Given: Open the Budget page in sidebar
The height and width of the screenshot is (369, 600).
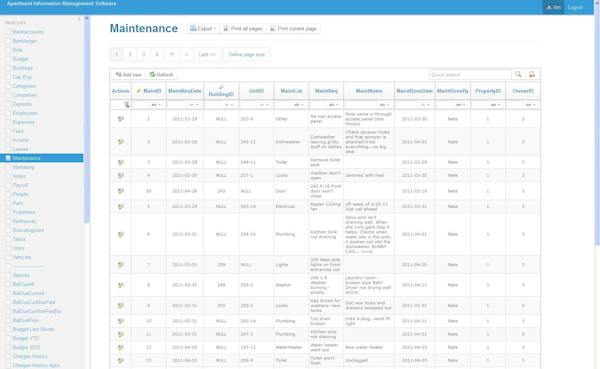Looking at the screenshot, I should pos(20,59).
